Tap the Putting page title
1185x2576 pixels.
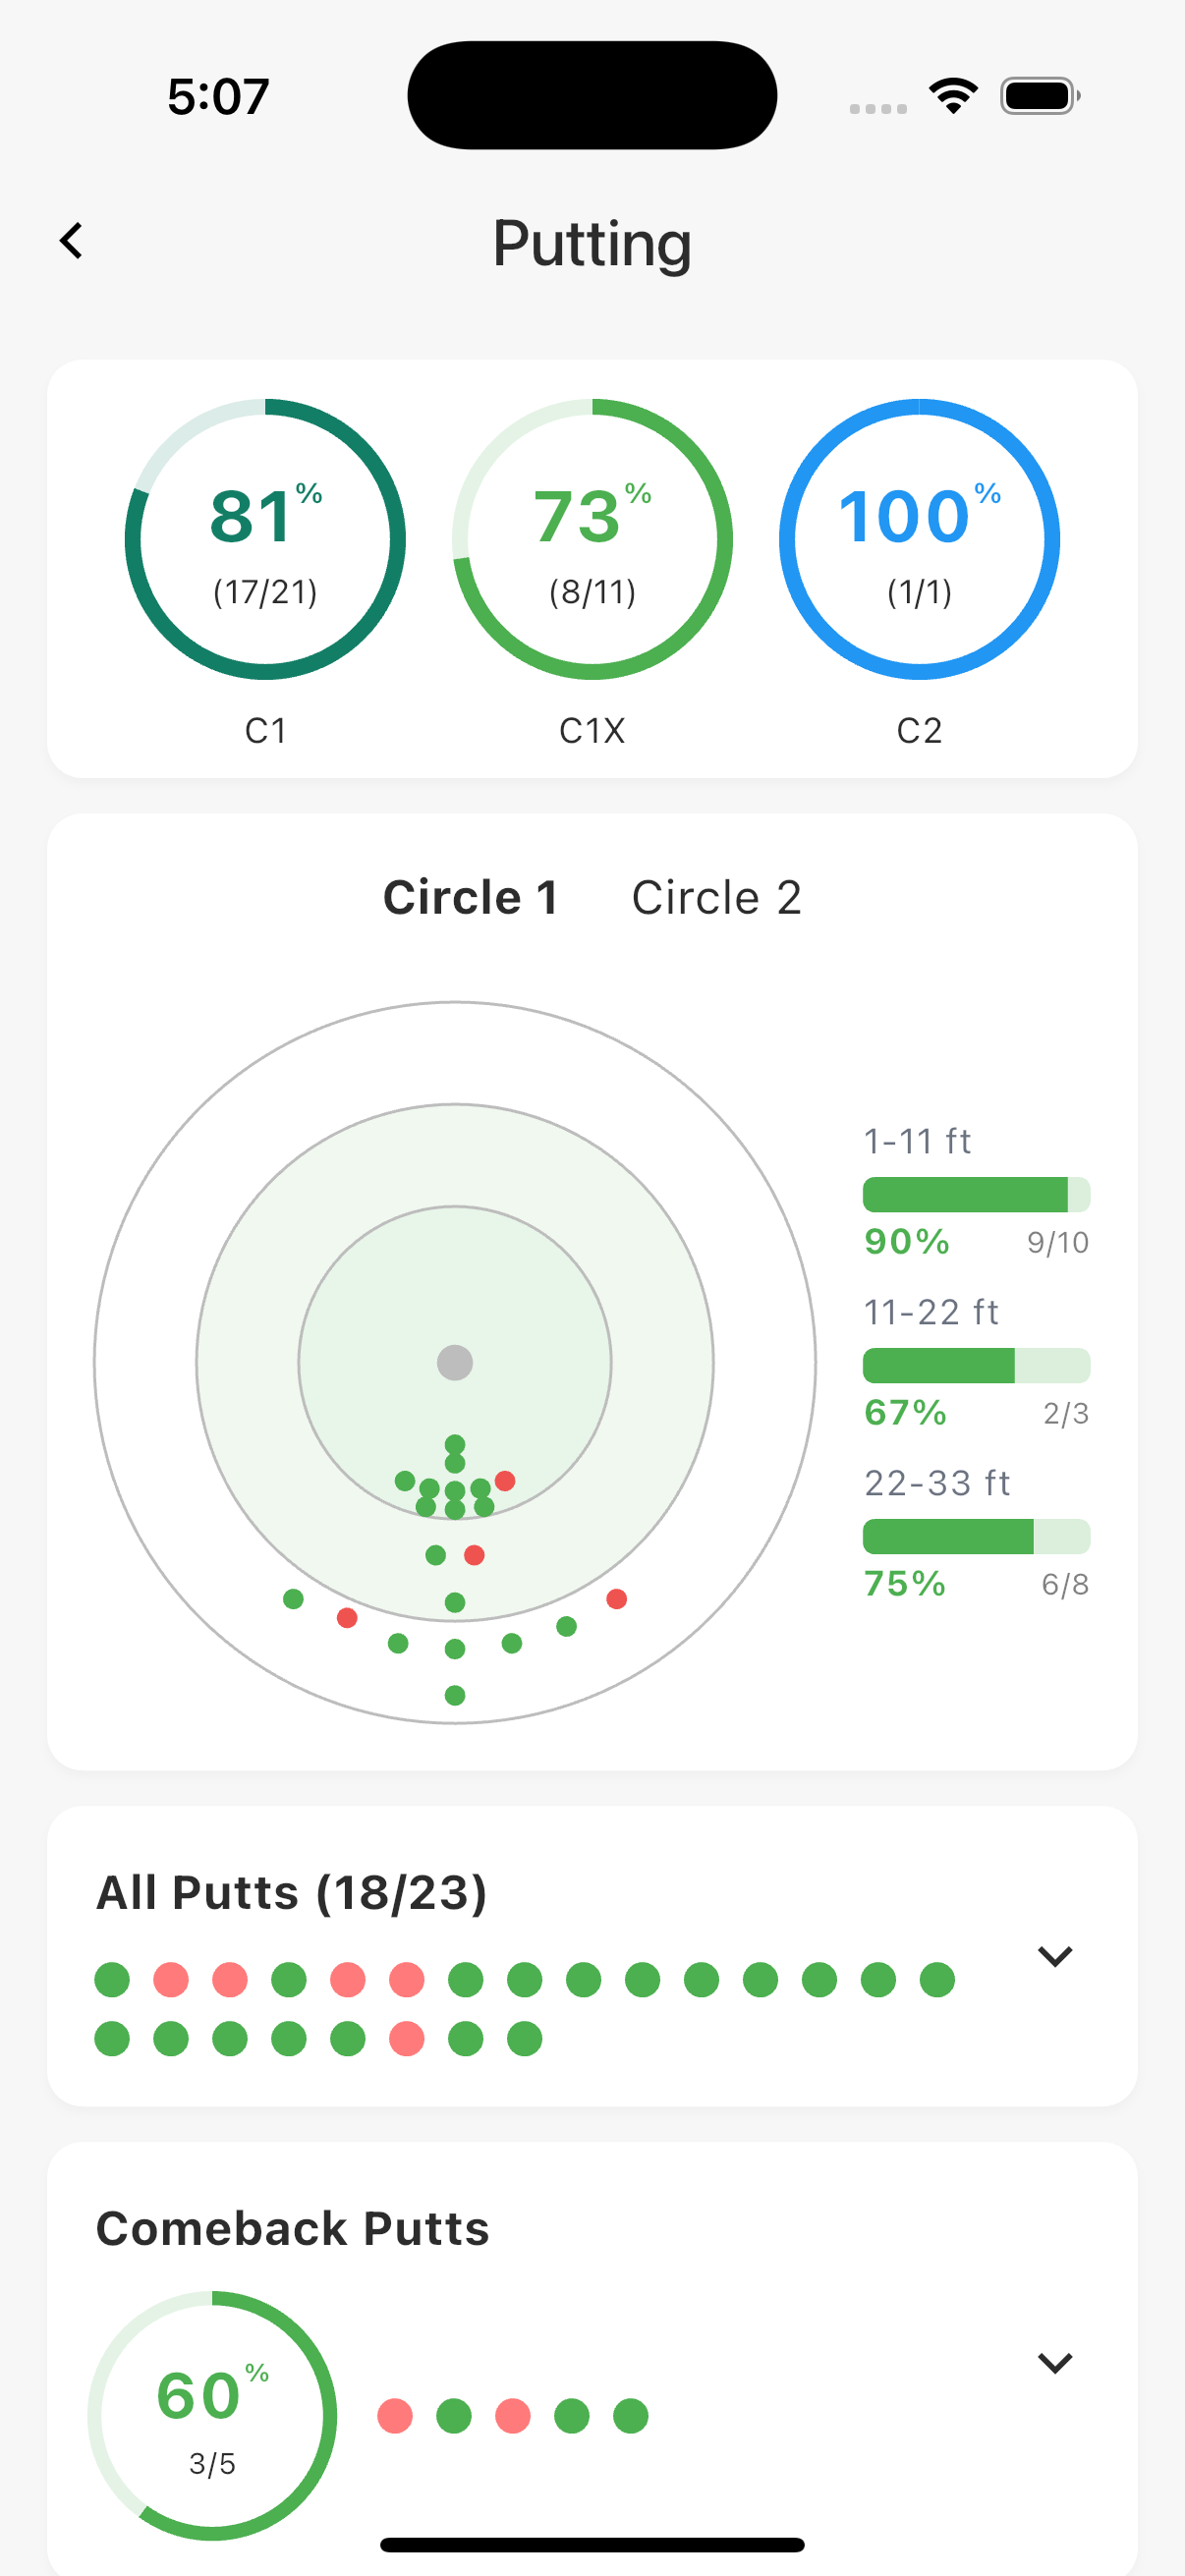592,243
